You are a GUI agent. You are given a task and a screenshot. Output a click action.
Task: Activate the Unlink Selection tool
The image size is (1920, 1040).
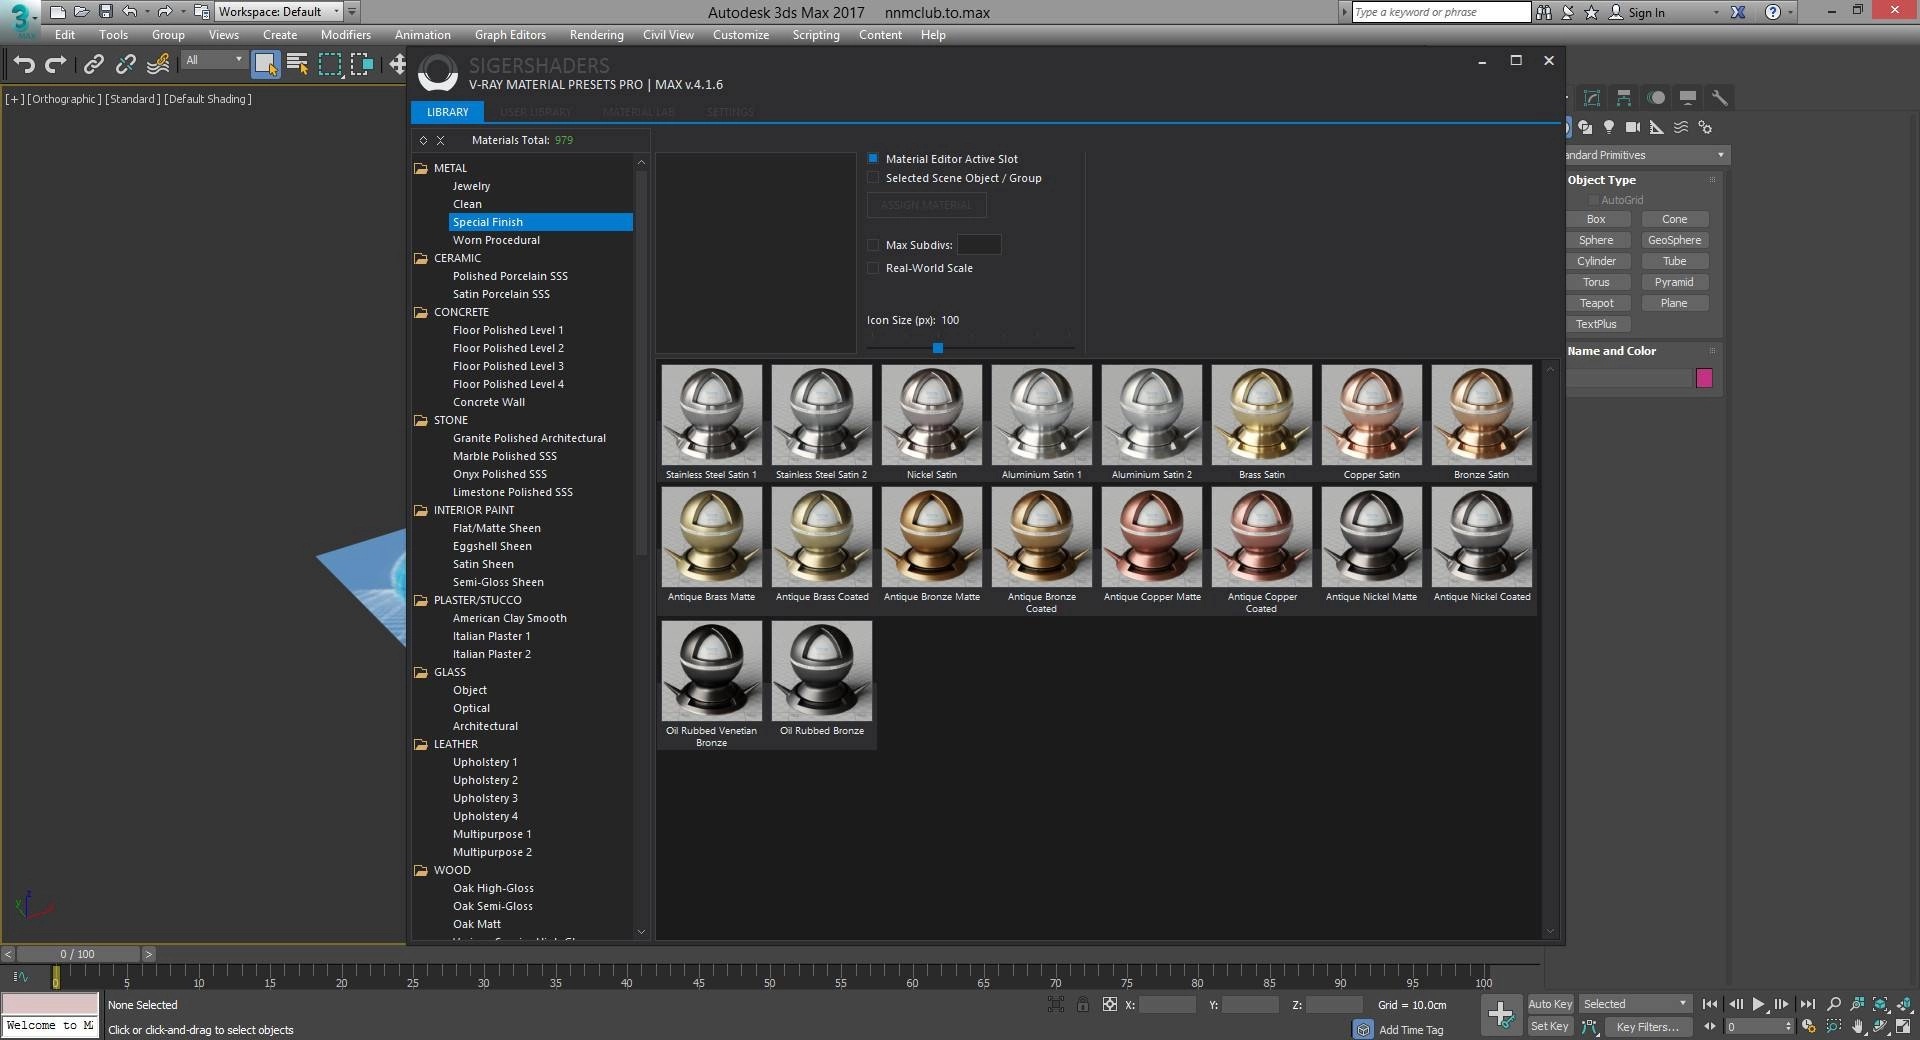click(126, 65)
